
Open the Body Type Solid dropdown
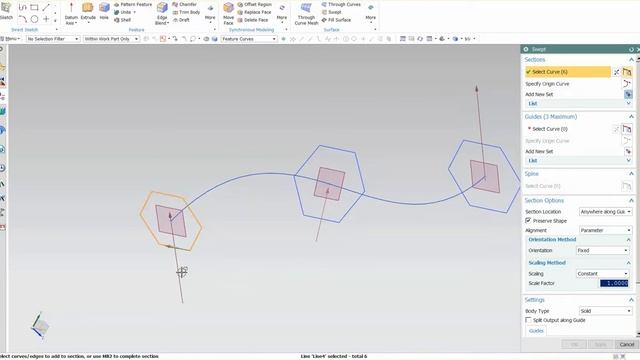tap(605, 311)
